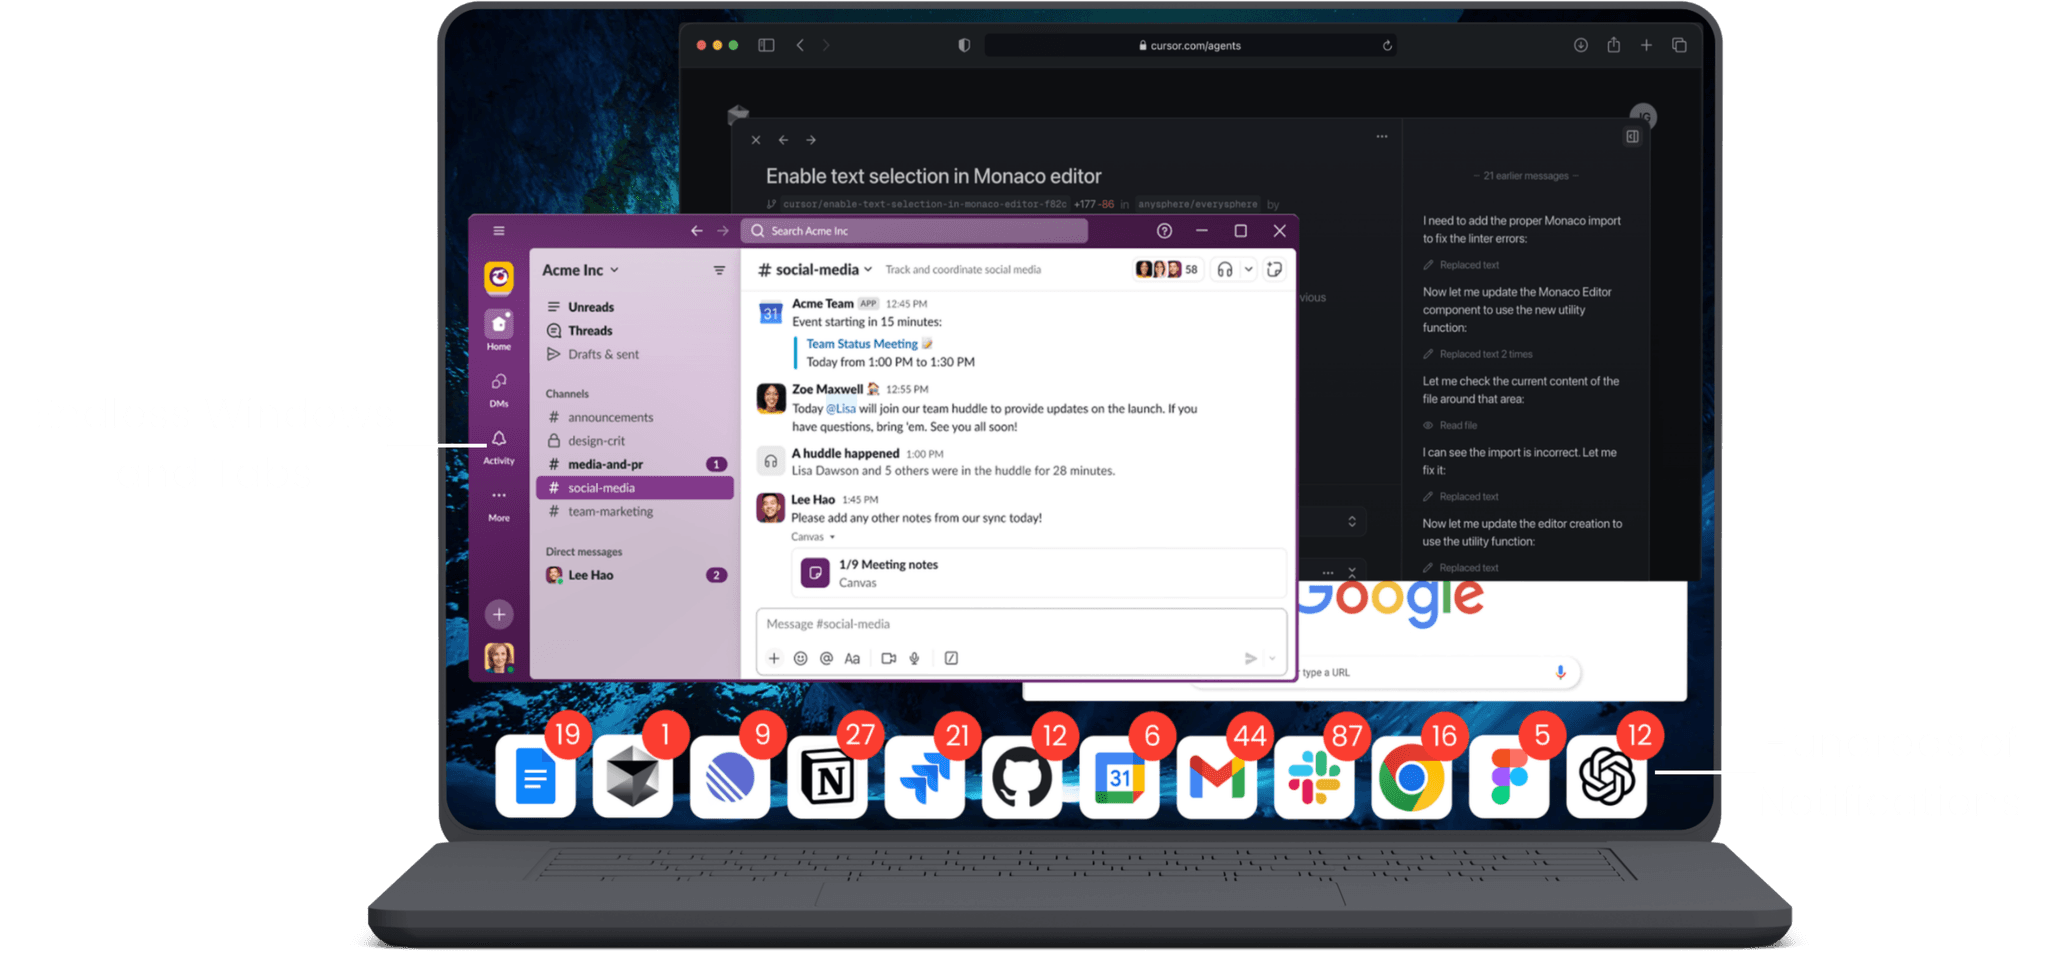This screenshot has height=953, width=2048.
Task: Open the social-media channel name dropdown
Action: [x=816, y=270]
